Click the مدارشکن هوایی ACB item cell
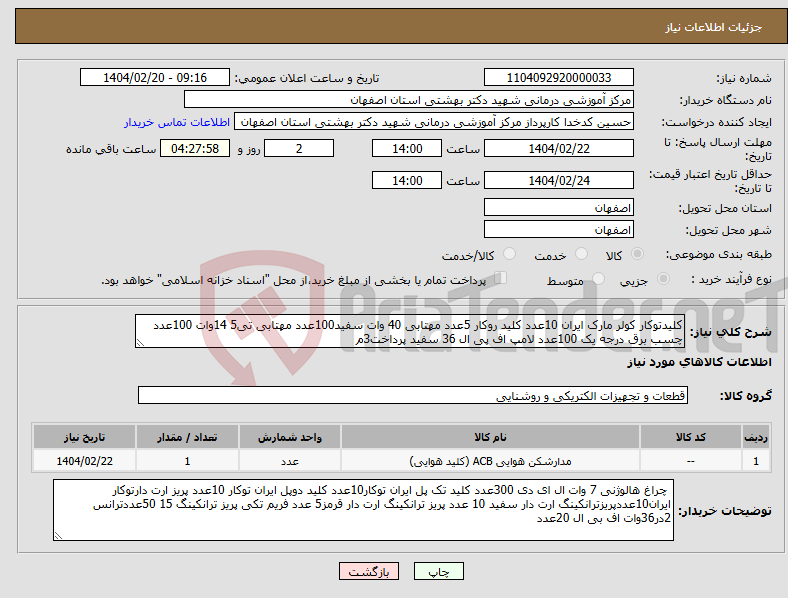The height and width of the screenshot is (598, 788). [490, 461]
